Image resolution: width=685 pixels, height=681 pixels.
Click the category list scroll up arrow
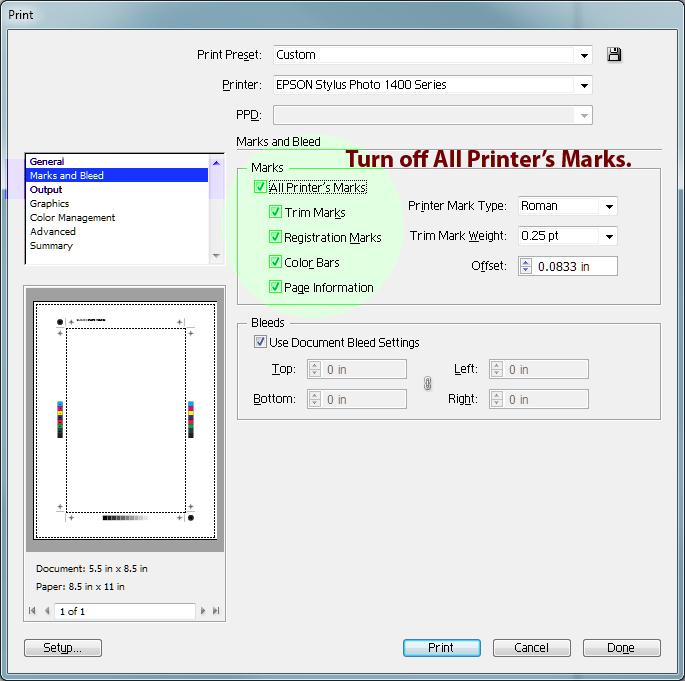[216, 163]
